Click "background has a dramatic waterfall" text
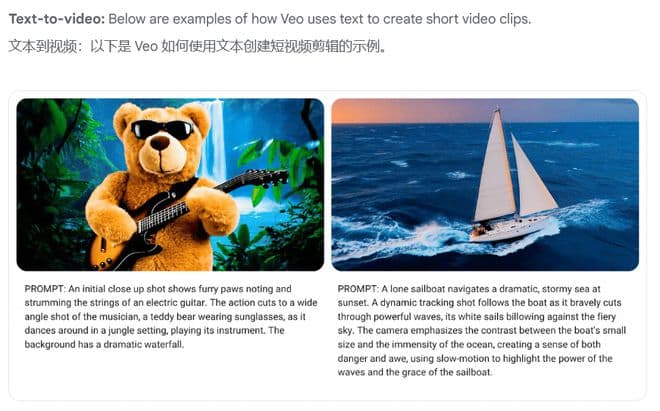Viewport: 660px width, 411px height. click(104, 344)
